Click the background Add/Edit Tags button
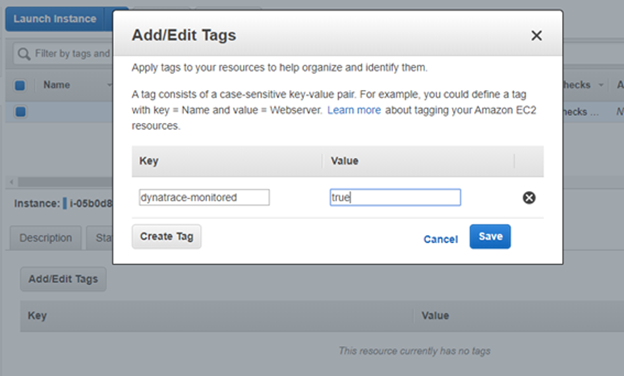The height and width of the screenshot is (376, 624). (63, 279)
